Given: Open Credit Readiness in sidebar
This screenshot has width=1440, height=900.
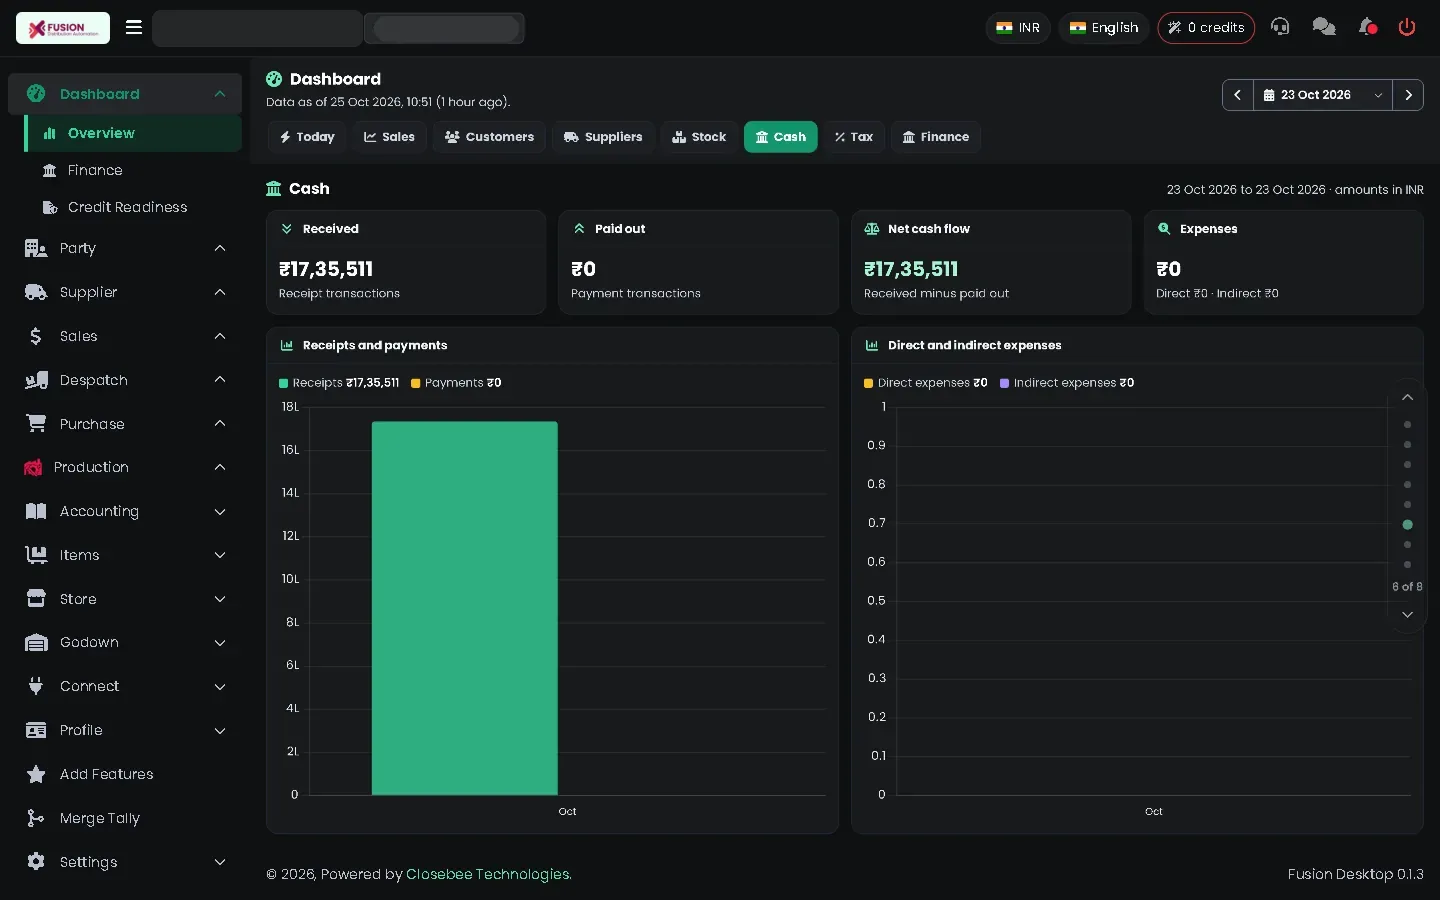Looking at the screenshot, I should click(134, 207).
